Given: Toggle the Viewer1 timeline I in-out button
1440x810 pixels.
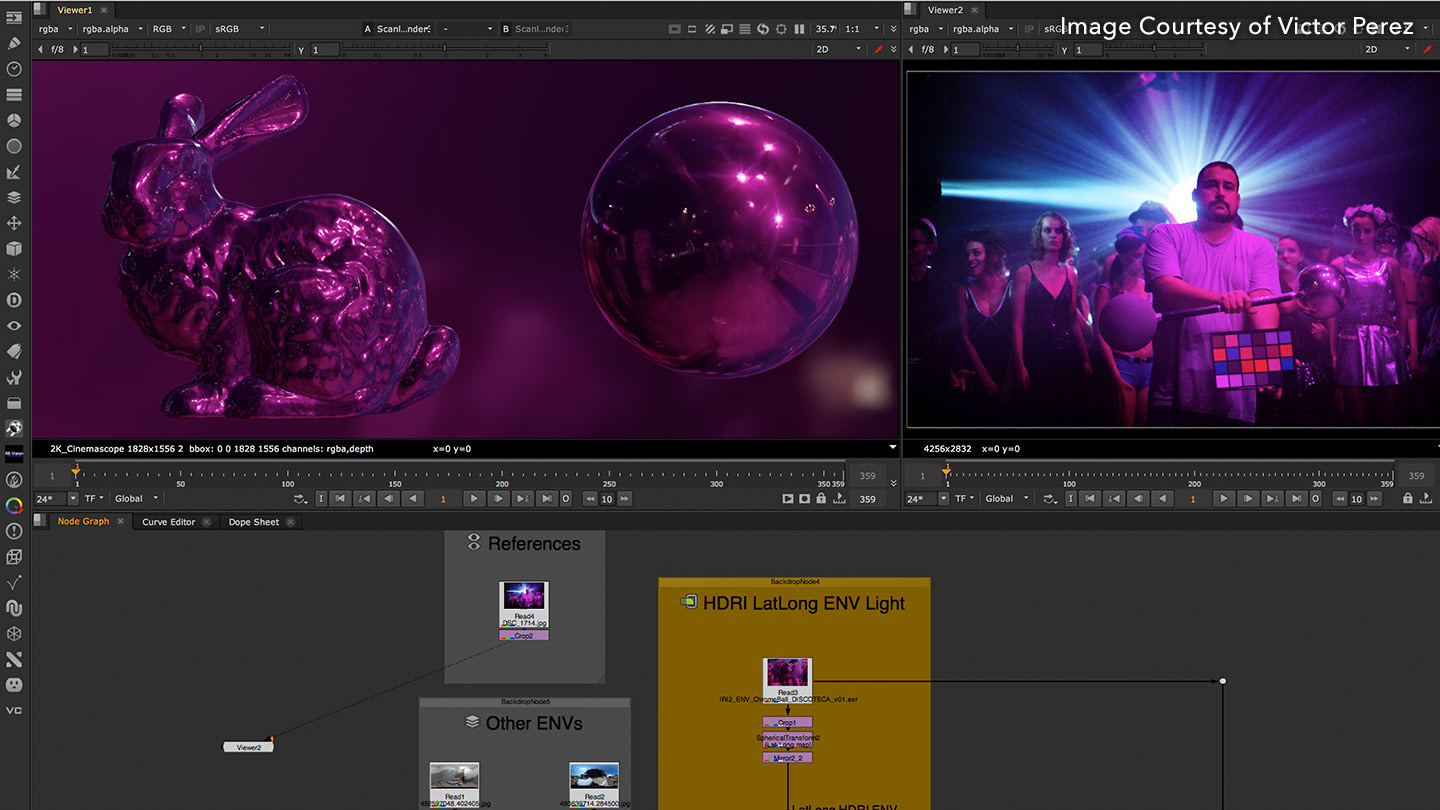Looking at the screenshot, I should click(x=321, y=498).
